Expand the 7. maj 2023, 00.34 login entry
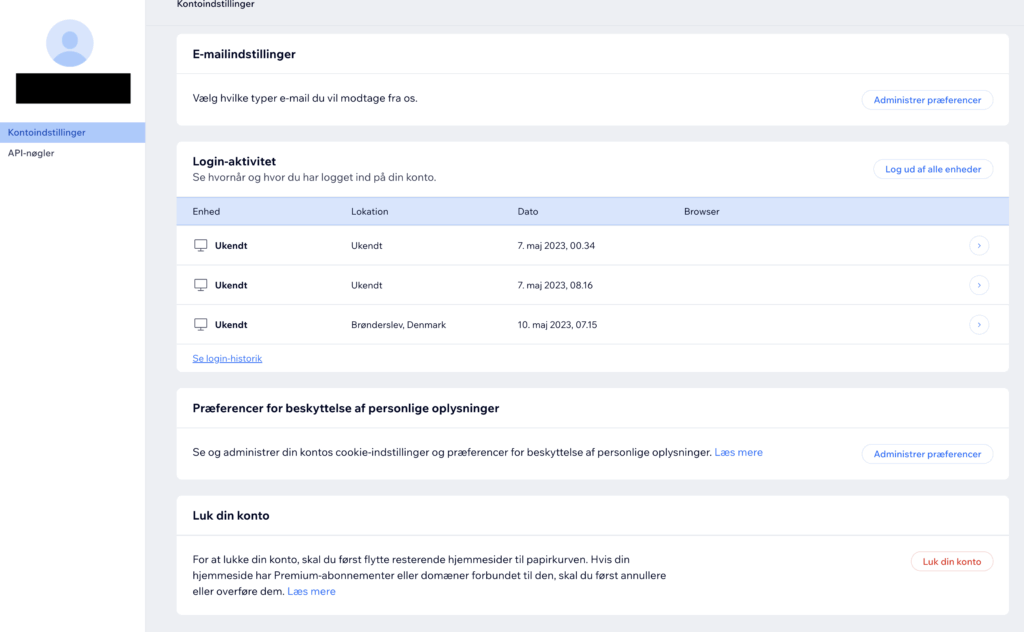The height and width of the screenshot is (632, 1024). point(979,245)
